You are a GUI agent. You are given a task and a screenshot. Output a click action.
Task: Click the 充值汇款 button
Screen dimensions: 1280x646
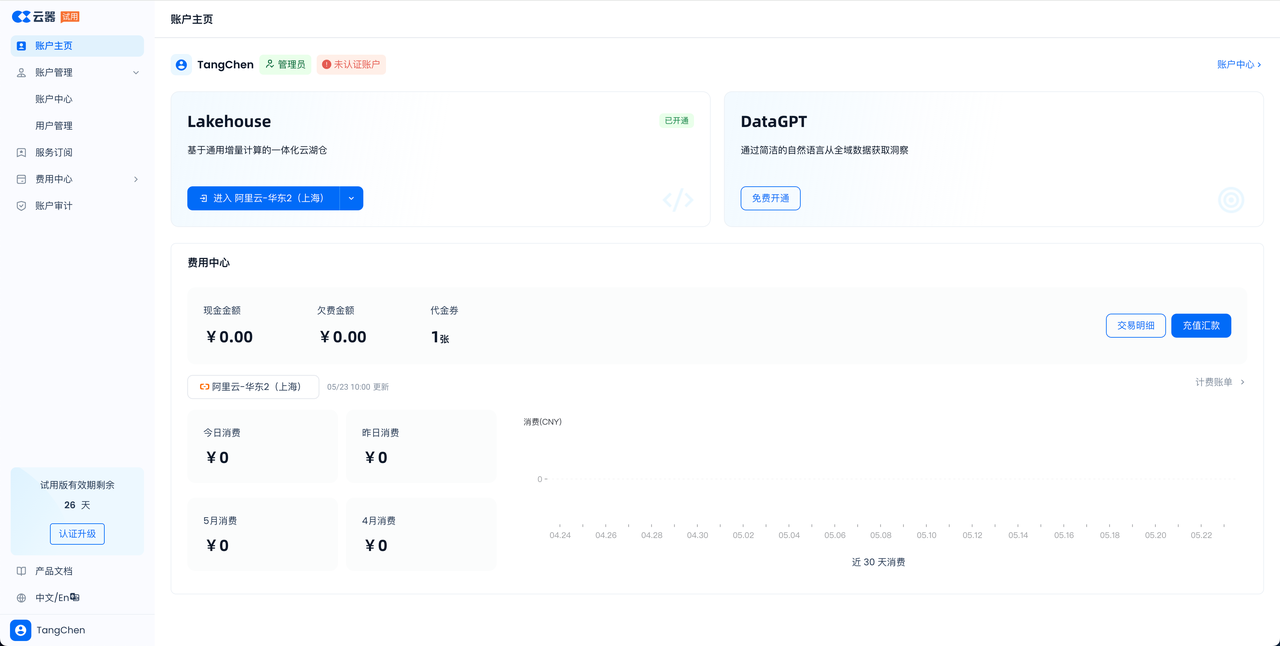pos(1200,326)
